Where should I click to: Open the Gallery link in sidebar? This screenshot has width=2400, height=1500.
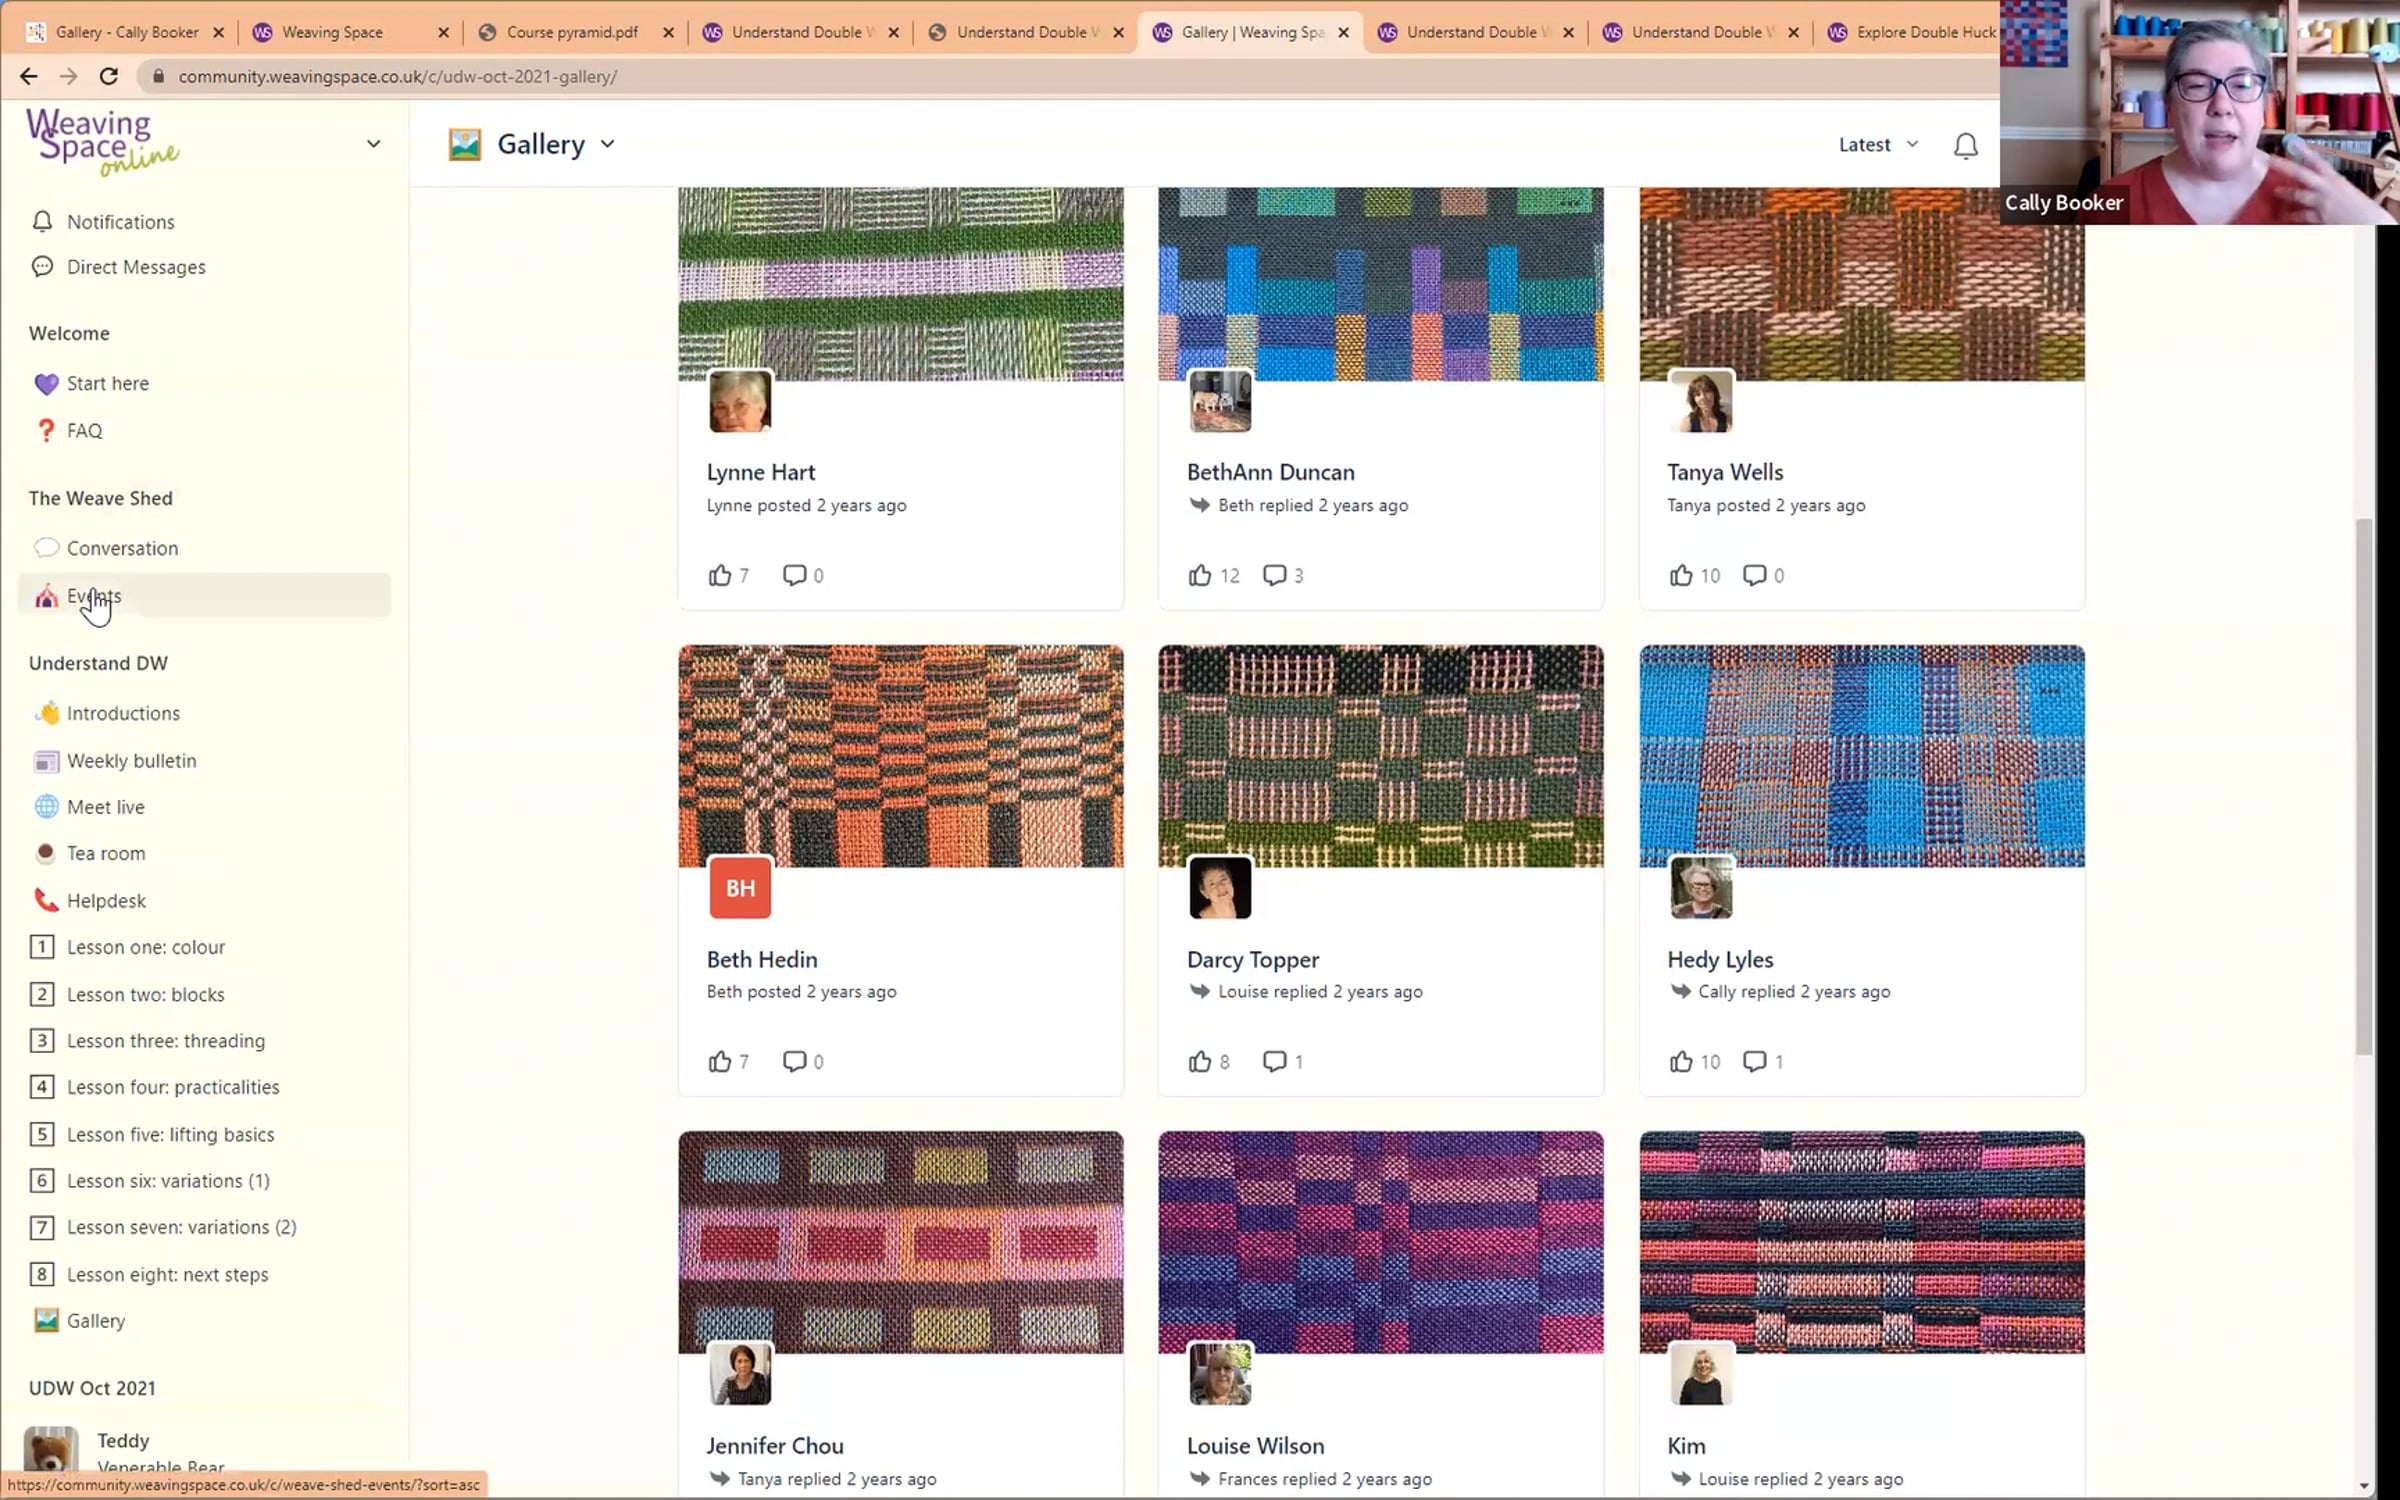pos(204,1321)
